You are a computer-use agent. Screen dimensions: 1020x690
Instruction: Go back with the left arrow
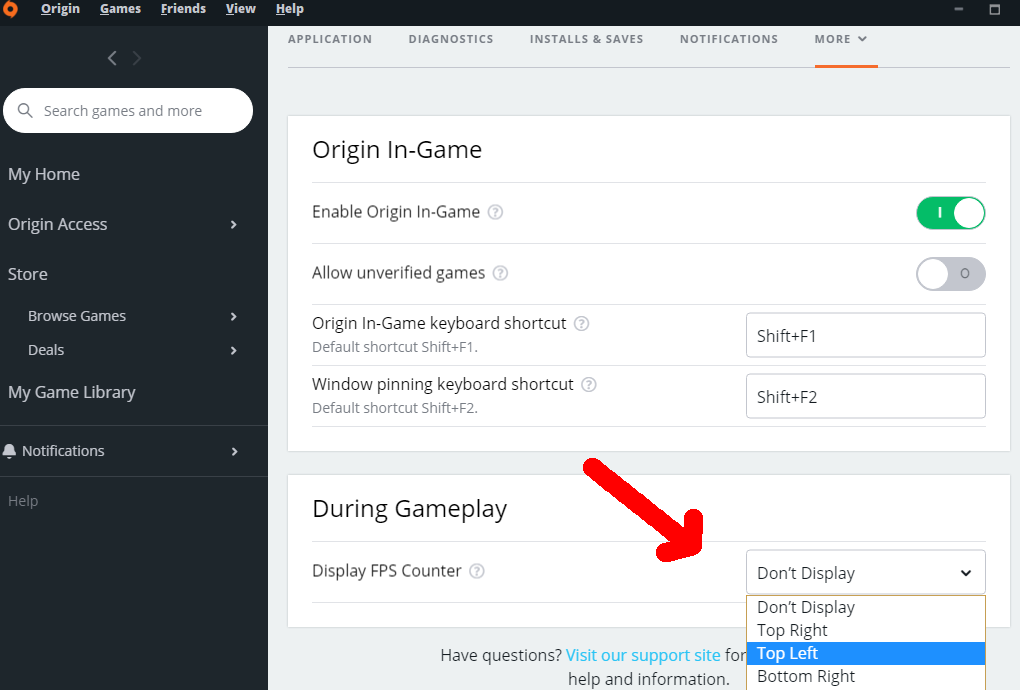point(113,59)
